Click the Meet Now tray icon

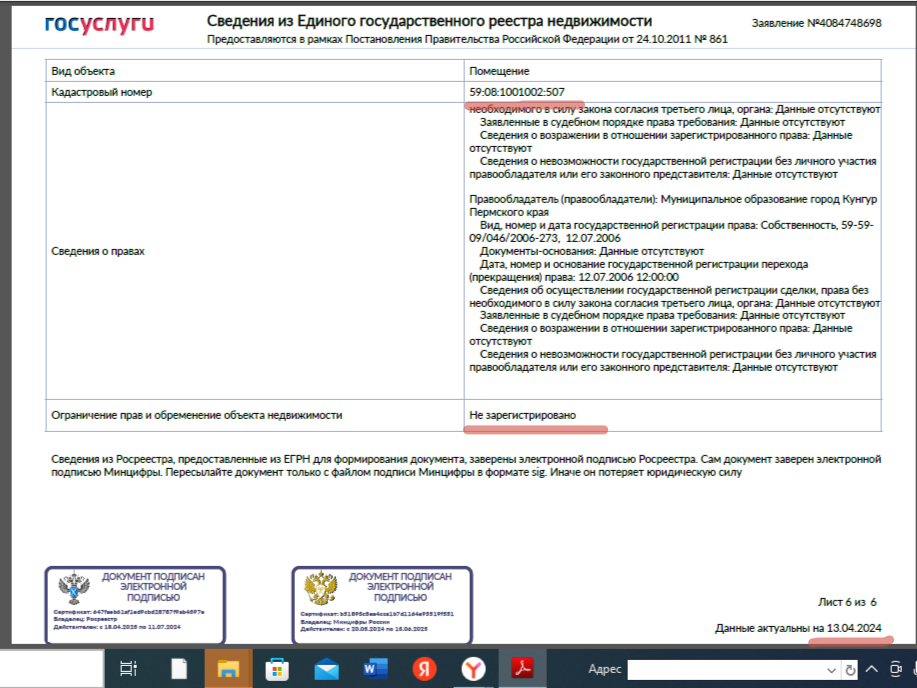[x=895, y=669]
